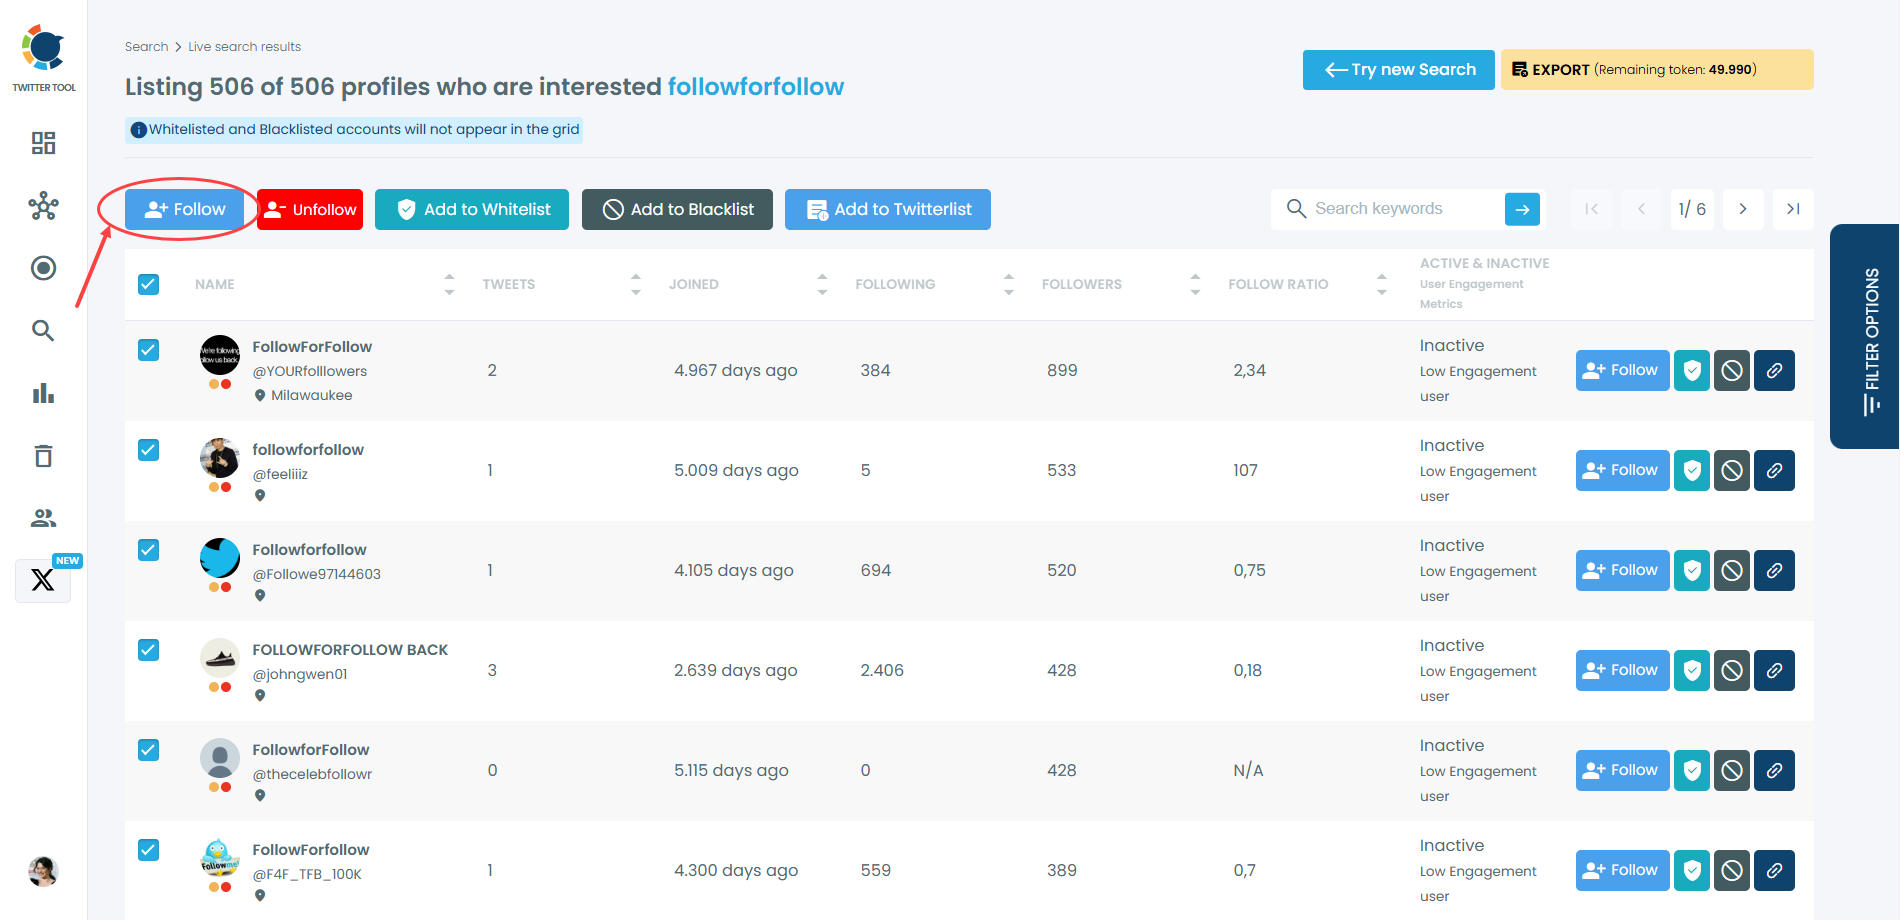Screen dimensions: 1900x920
Task: Open the search icon in sidebar
Action: pyautogui.click(x=43, y=330)
